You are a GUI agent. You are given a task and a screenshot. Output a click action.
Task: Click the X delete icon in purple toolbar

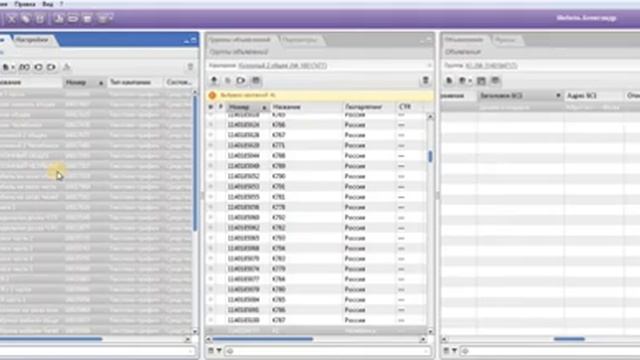[12, 19]
